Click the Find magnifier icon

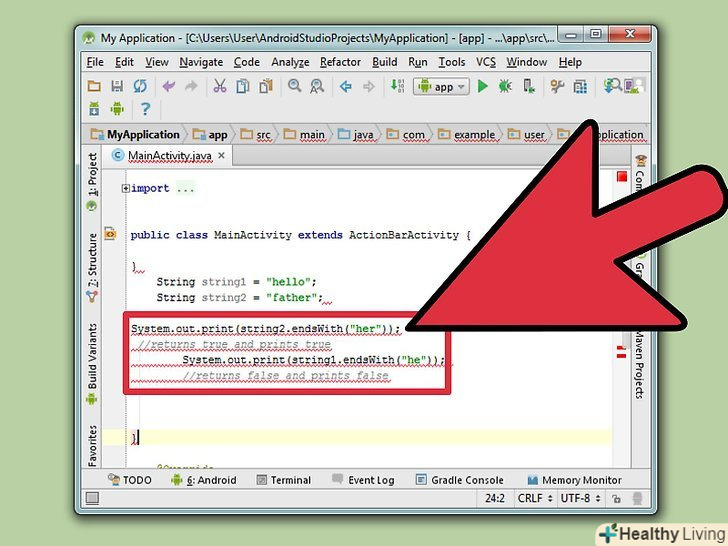[295, 87]
